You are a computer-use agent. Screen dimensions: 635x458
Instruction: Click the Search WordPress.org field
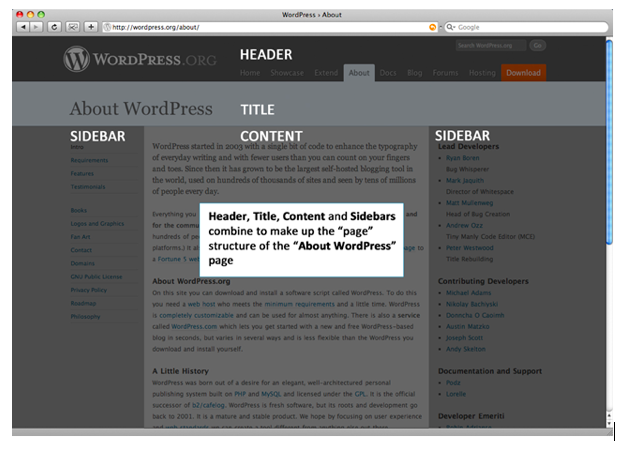pos(490,45)
